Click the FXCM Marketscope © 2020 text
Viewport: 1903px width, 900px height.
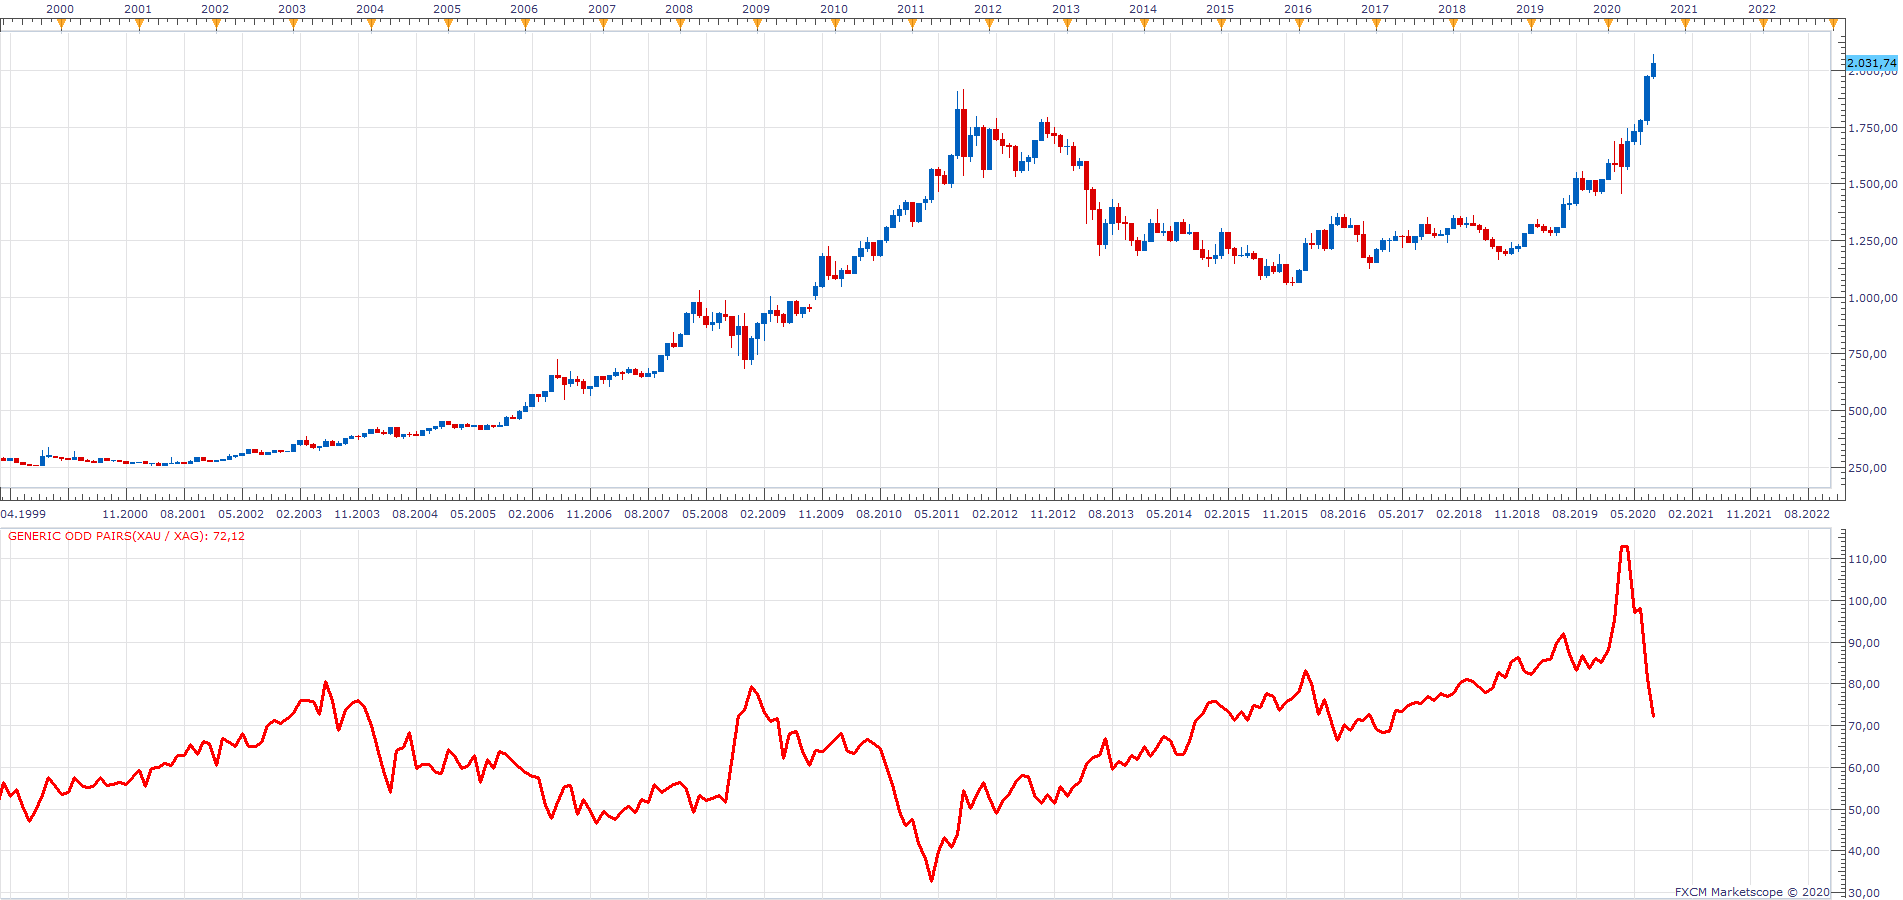1752,892
